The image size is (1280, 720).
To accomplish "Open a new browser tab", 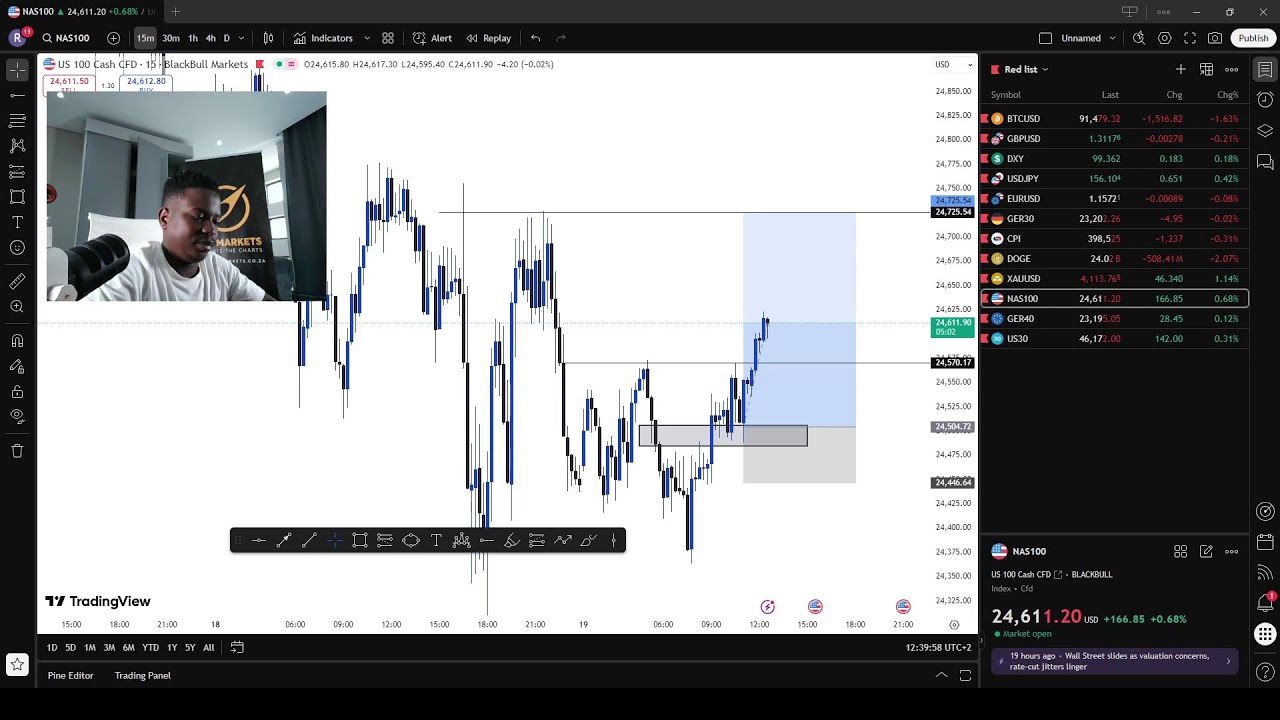I will pyautogui.click(x=175, y=12).
